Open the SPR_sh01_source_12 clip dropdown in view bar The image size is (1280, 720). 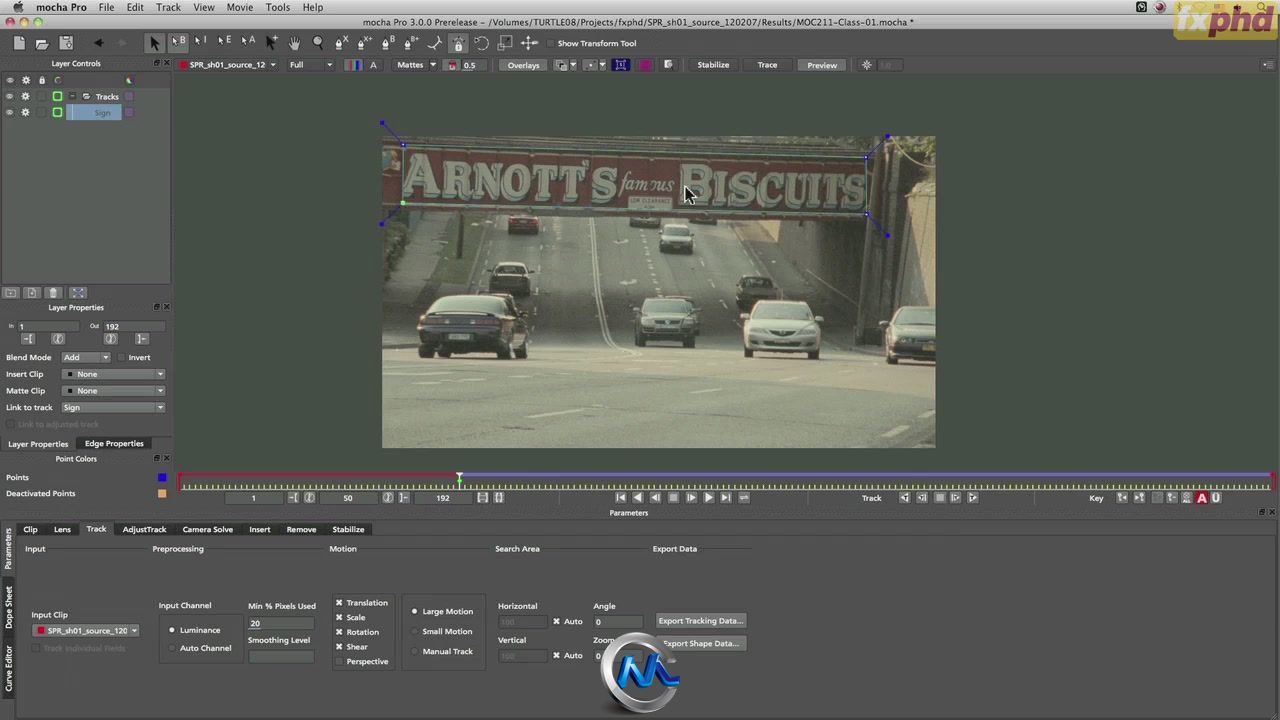227,65
